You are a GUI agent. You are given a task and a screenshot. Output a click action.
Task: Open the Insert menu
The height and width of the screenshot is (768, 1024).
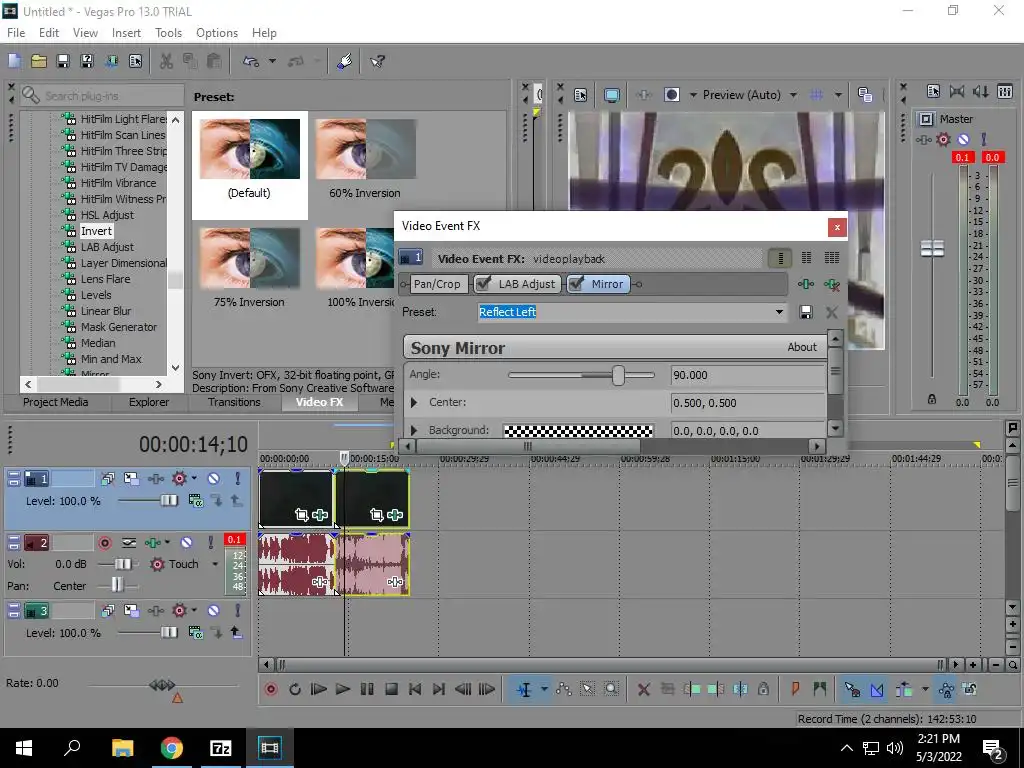point(126,33)
